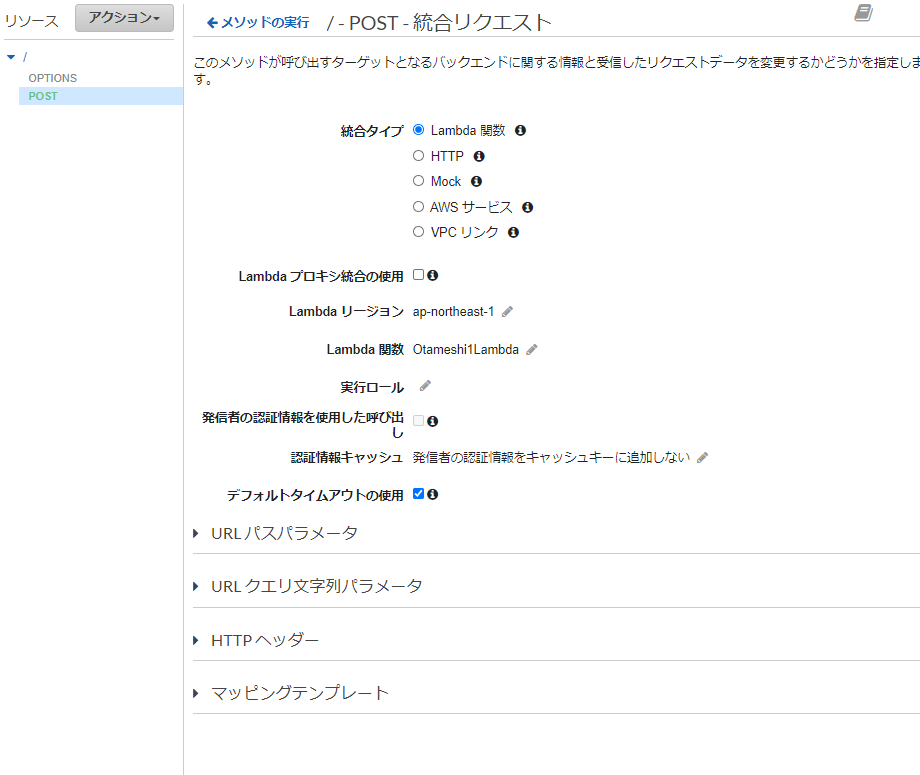This screenshot has height=775, width=920.
Task: Select root / resource
Action: pos(25,57)
